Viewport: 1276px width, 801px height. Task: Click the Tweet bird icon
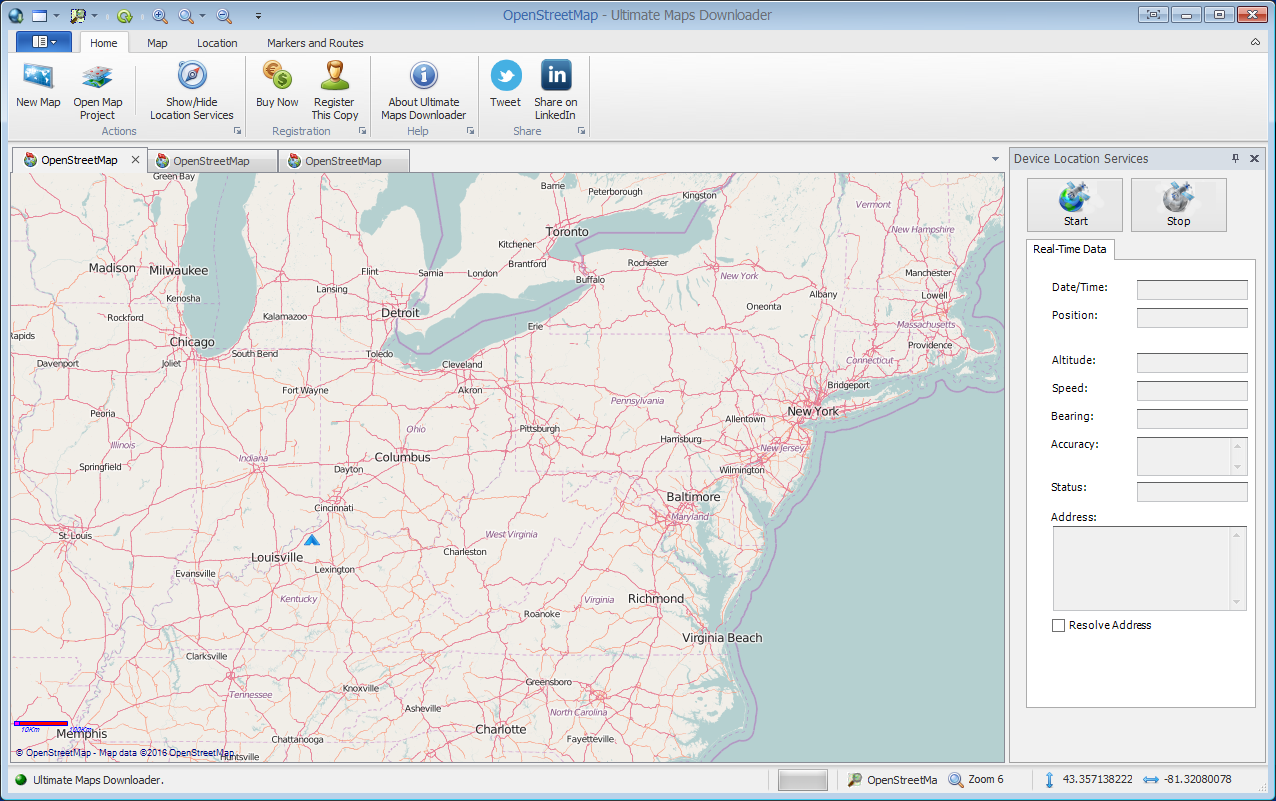click(x=506, y=76)
